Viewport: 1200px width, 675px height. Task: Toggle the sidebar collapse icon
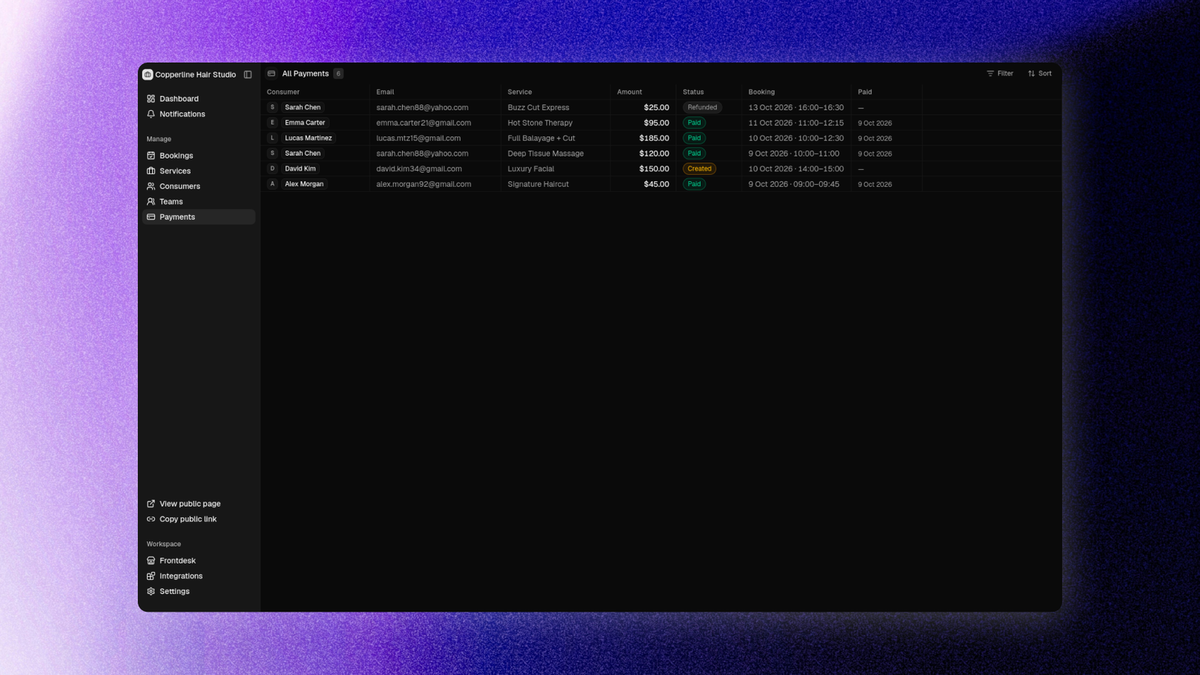[x=248, y=75]
